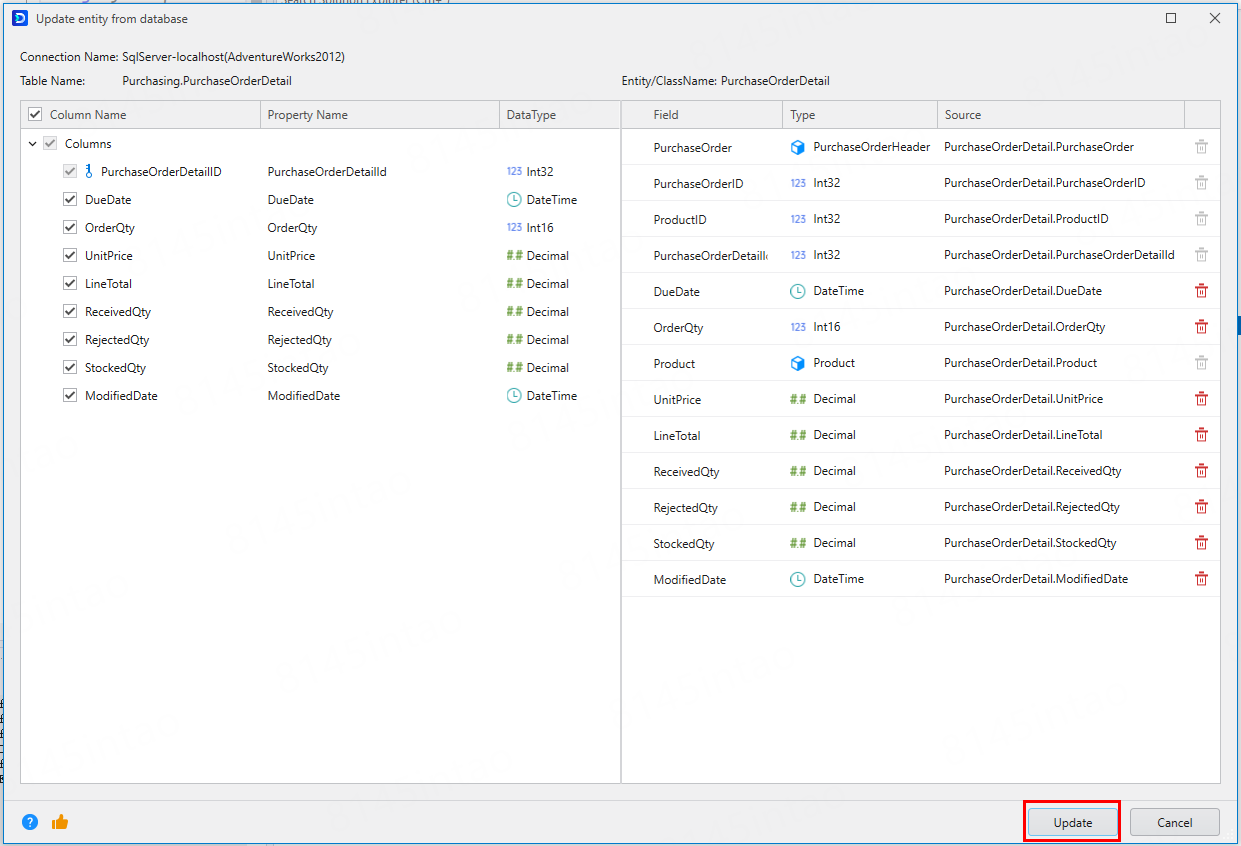Maximize the Update entity dialog window
Viewport: 1241px width, 846px height.
[1171, 18]
